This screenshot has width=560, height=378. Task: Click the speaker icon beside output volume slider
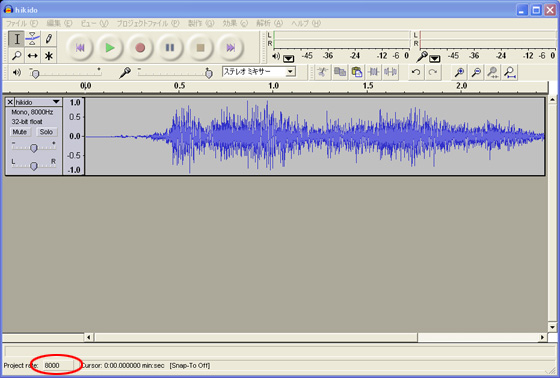tap(16, 73)
